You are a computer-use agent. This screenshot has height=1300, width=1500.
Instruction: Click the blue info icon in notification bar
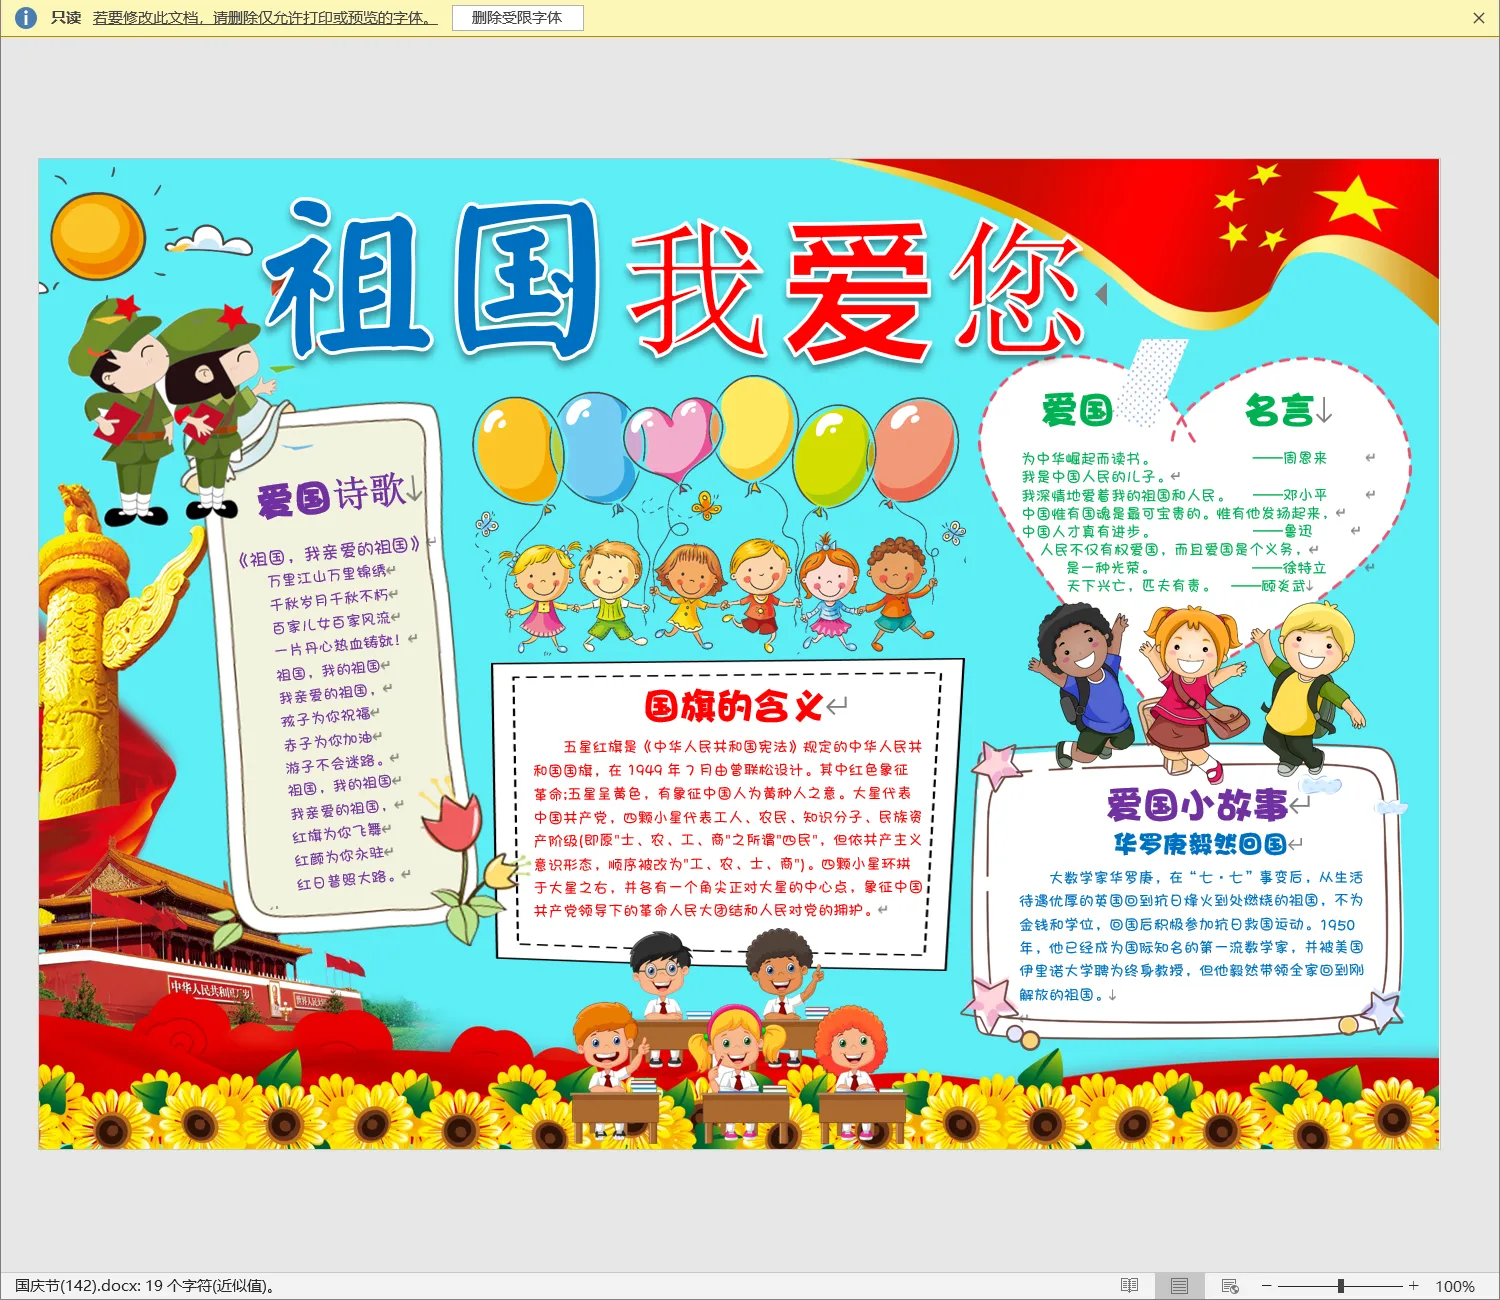(26, 18)
